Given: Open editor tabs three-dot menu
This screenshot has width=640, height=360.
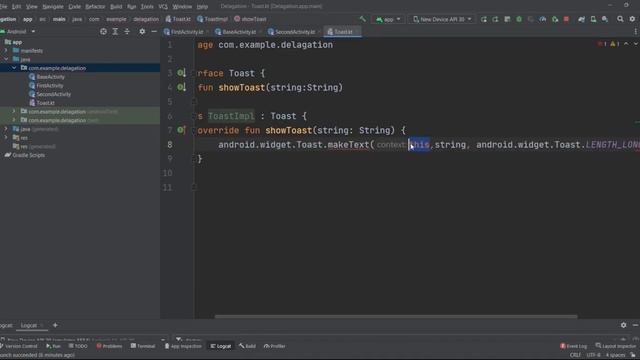Looking at the screenshot, I should pos(636,31).
